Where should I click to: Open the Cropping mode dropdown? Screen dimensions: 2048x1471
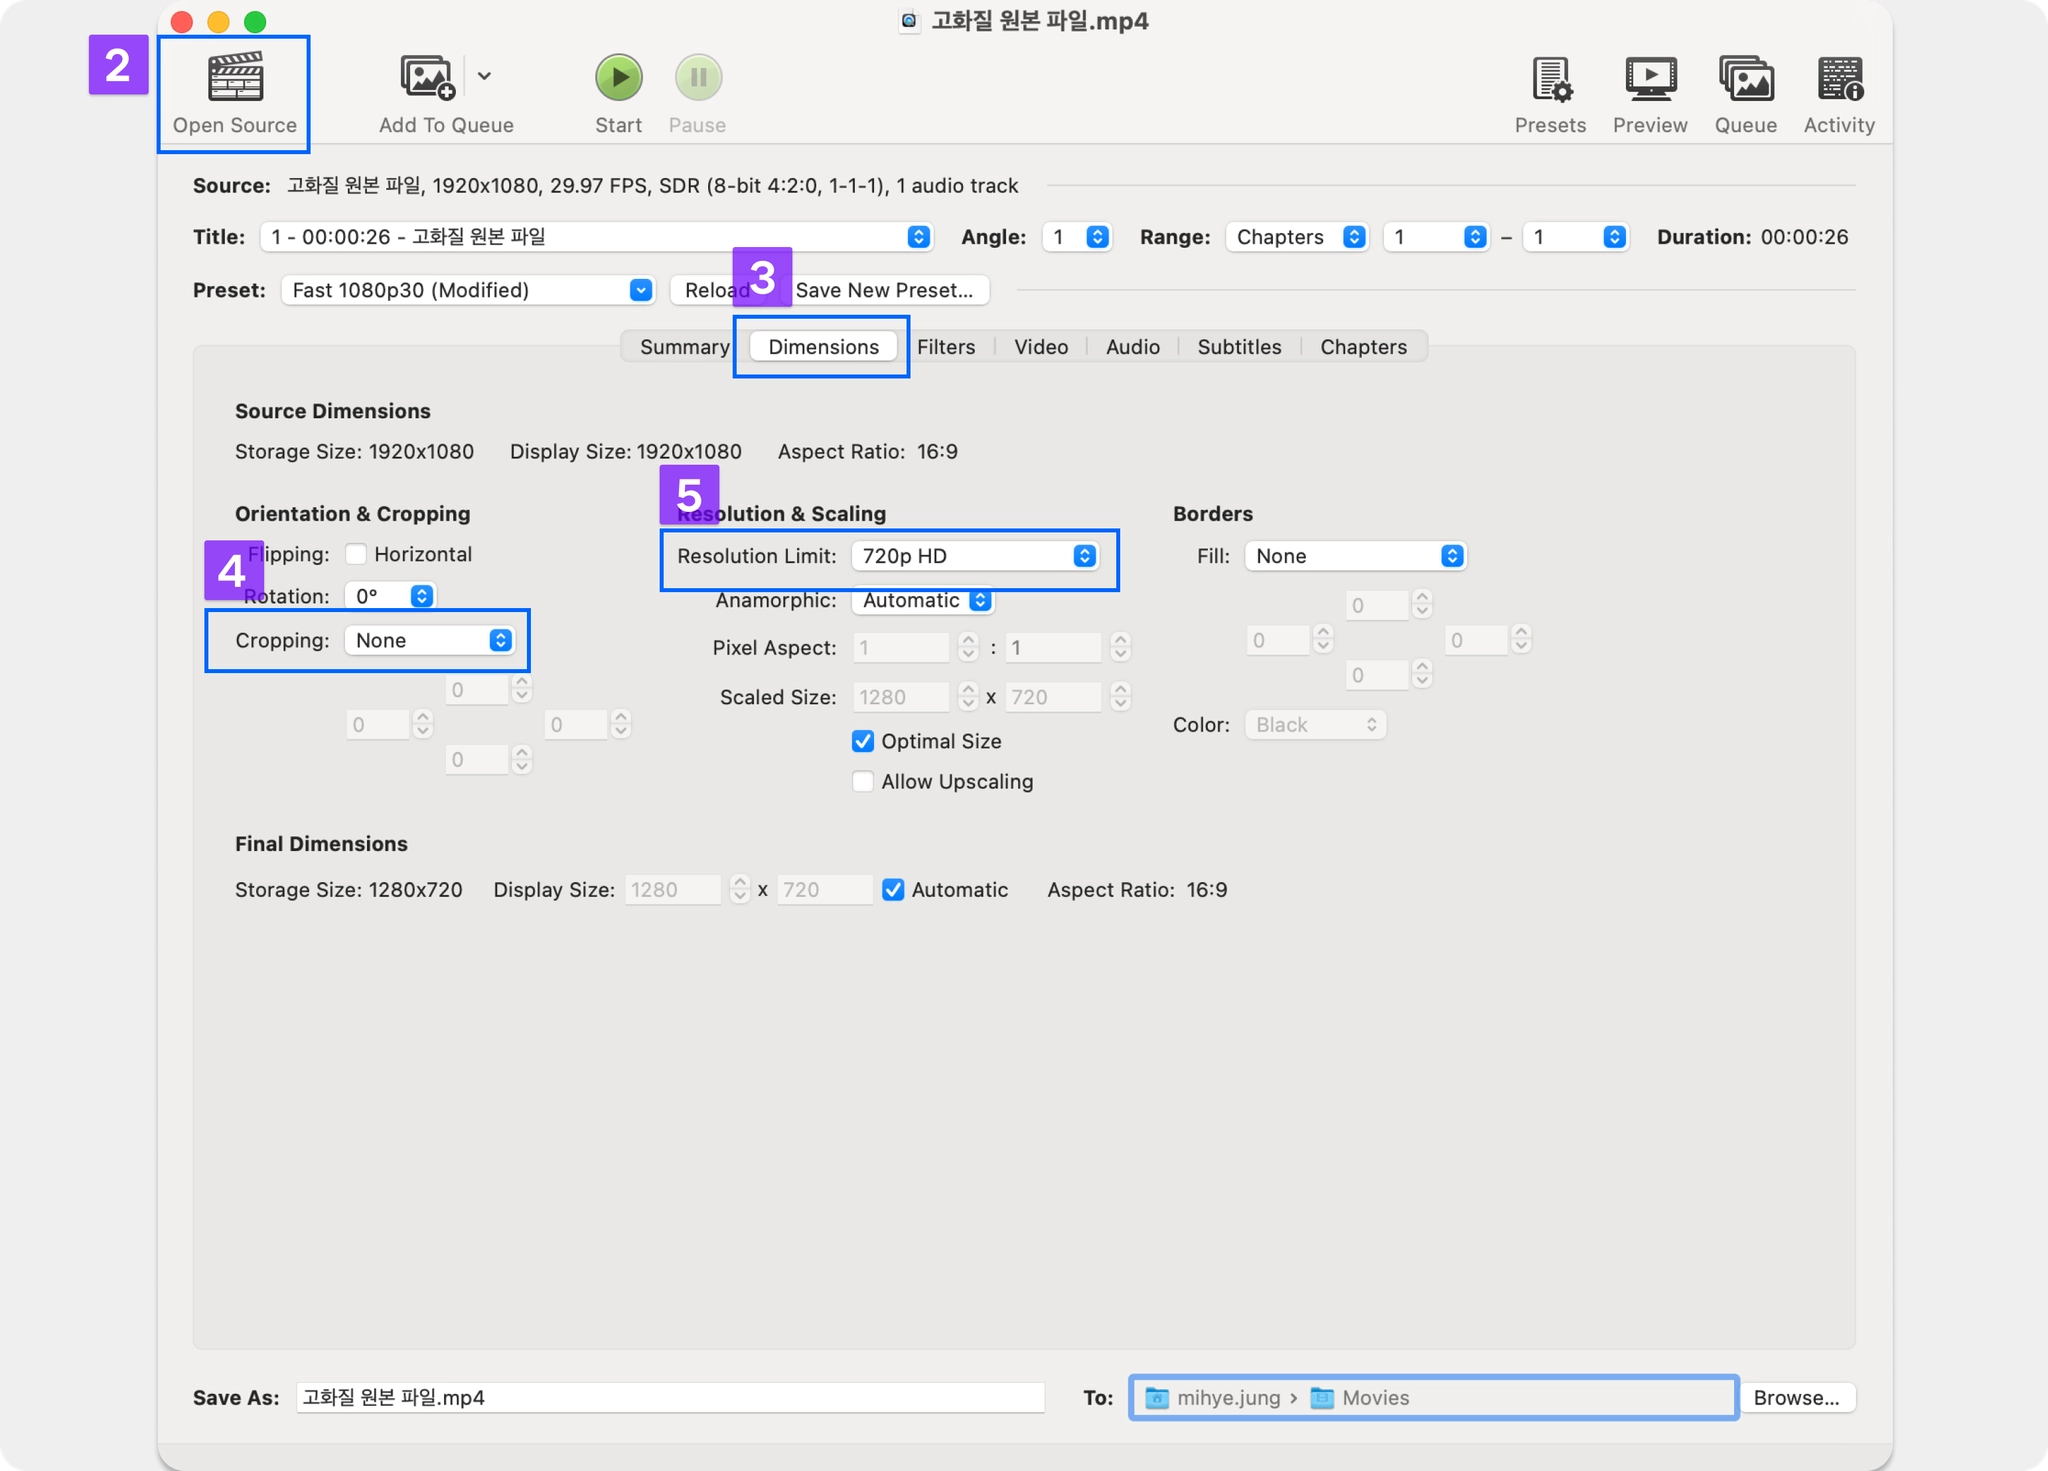(430, 641)
